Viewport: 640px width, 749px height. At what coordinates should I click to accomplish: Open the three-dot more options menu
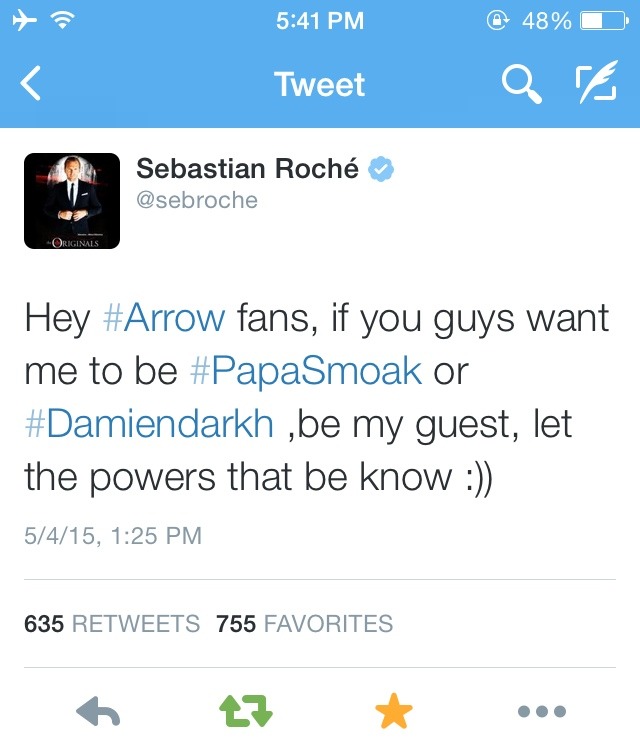[542, 711]
